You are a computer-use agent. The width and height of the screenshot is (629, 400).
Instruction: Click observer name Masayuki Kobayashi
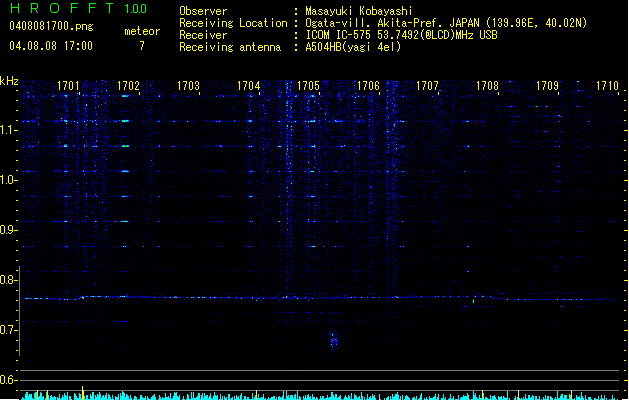coord(359,11)
